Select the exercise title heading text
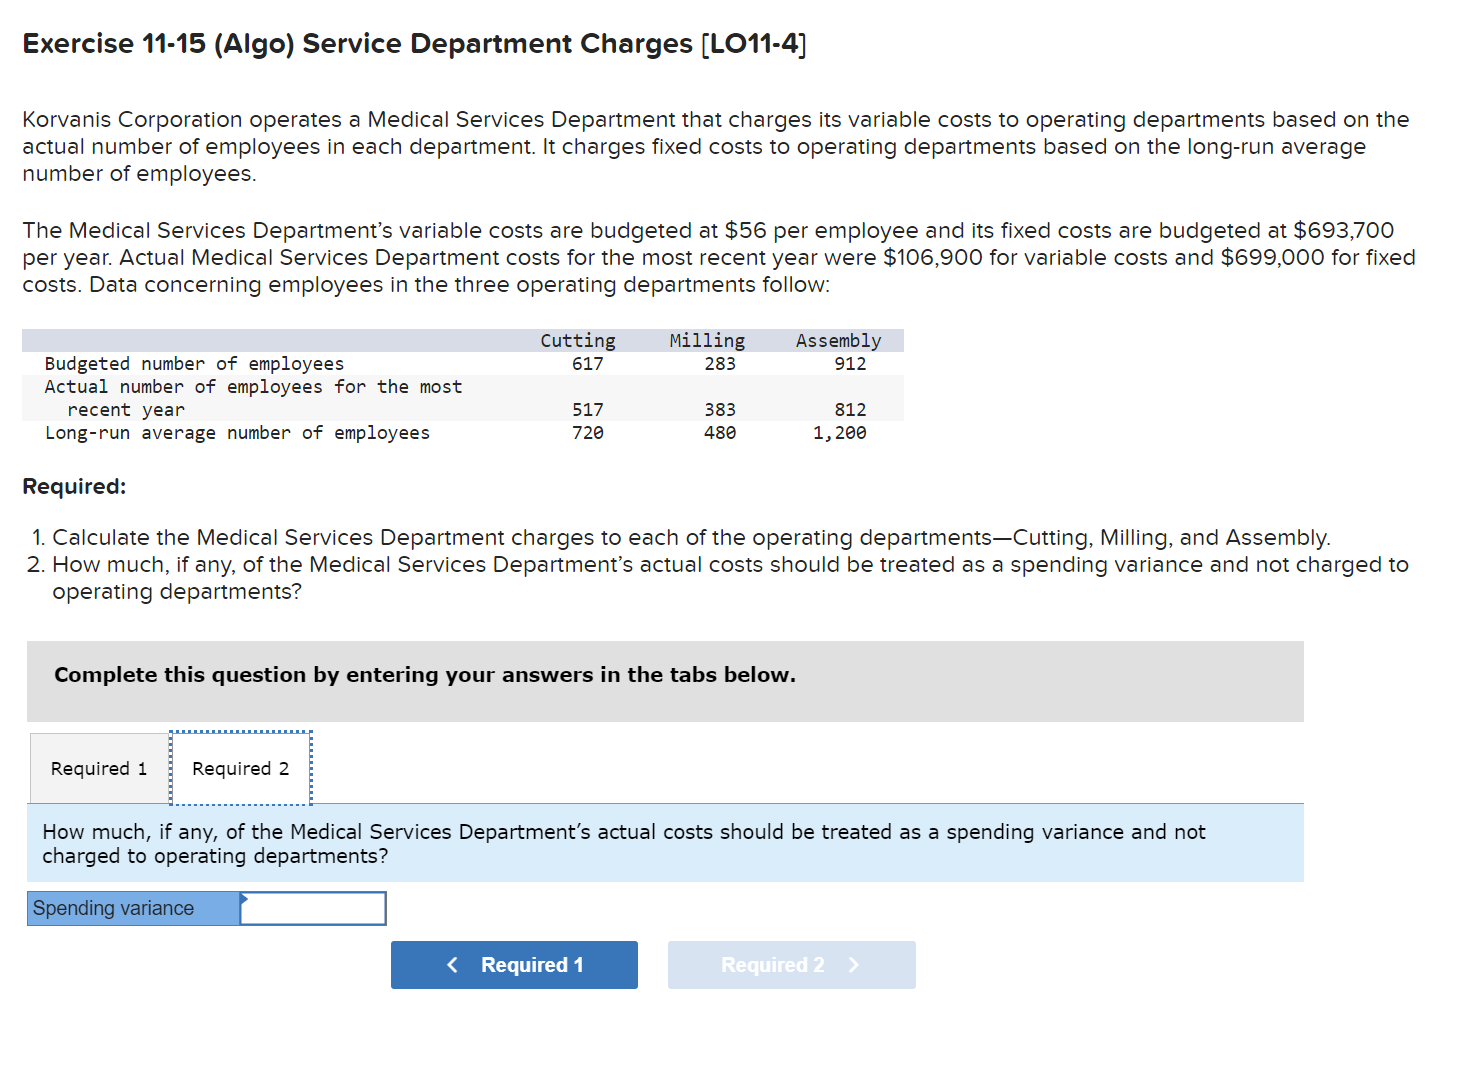The height and width of the screenshot is (1071, 1467). pyautogui.click(x=414, y=44)
